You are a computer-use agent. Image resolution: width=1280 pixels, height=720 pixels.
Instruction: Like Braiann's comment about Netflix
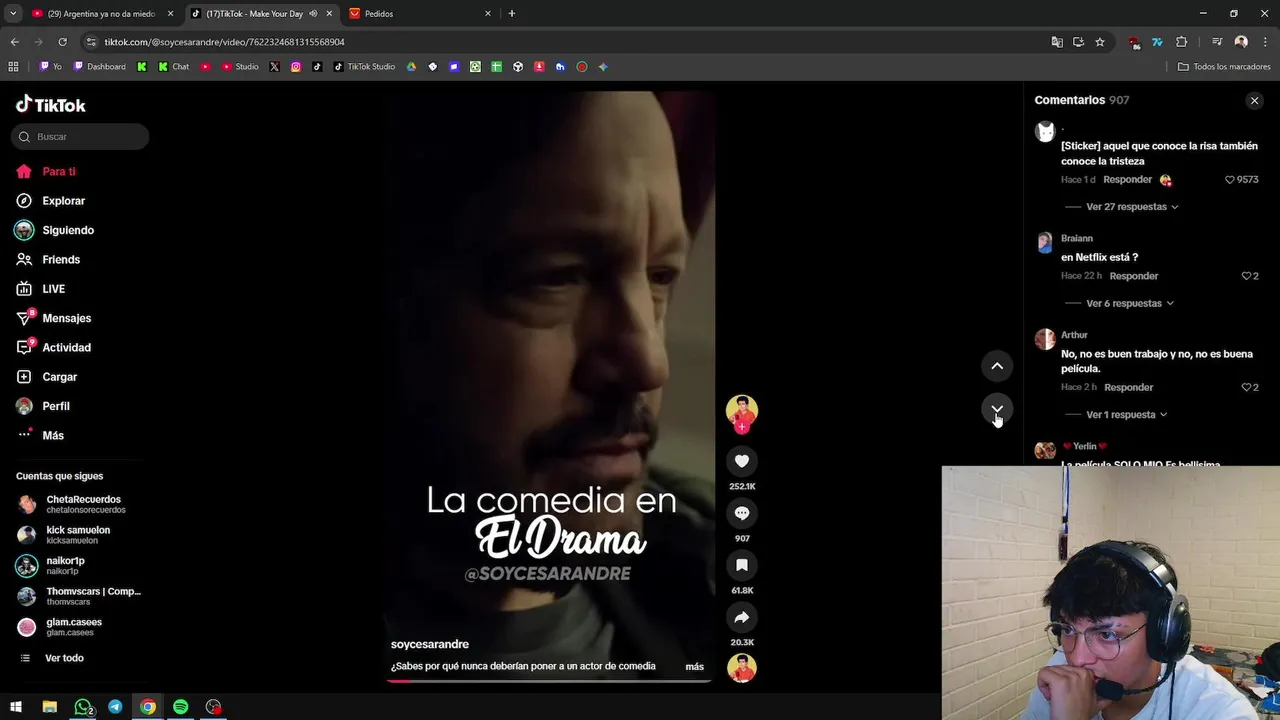point(1246,276)
